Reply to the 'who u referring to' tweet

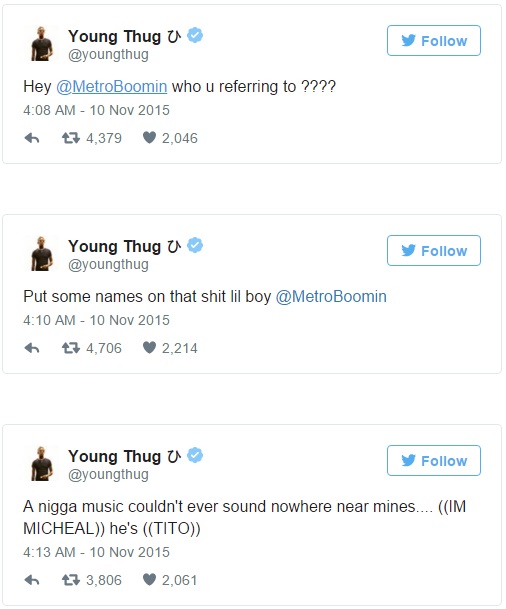click(x=32, y=138)
